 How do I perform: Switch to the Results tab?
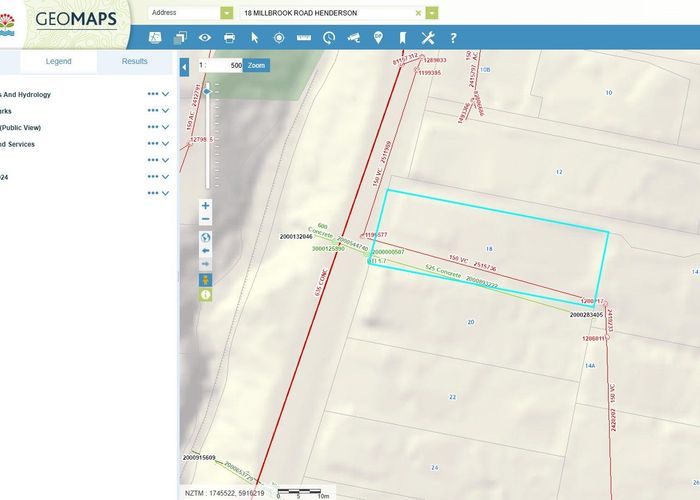[x=135, y=61]
